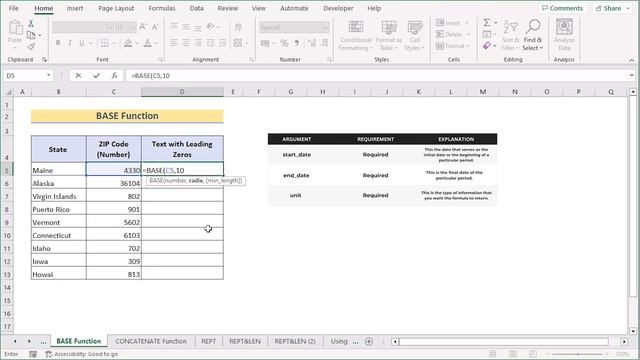Click the Fill Color bucket icon
This screenshot has width=640, height=360.
128,43
